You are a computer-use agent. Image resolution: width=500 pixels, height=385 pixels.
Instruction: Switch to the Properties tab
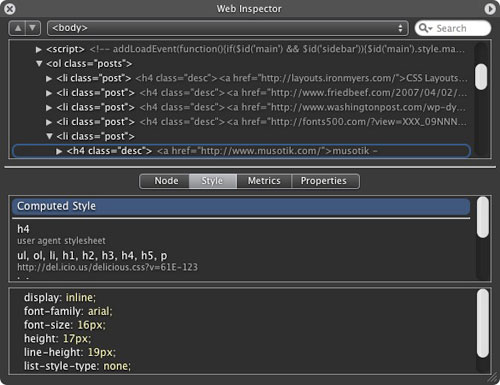pyautogui.click(x=325, y=181)
